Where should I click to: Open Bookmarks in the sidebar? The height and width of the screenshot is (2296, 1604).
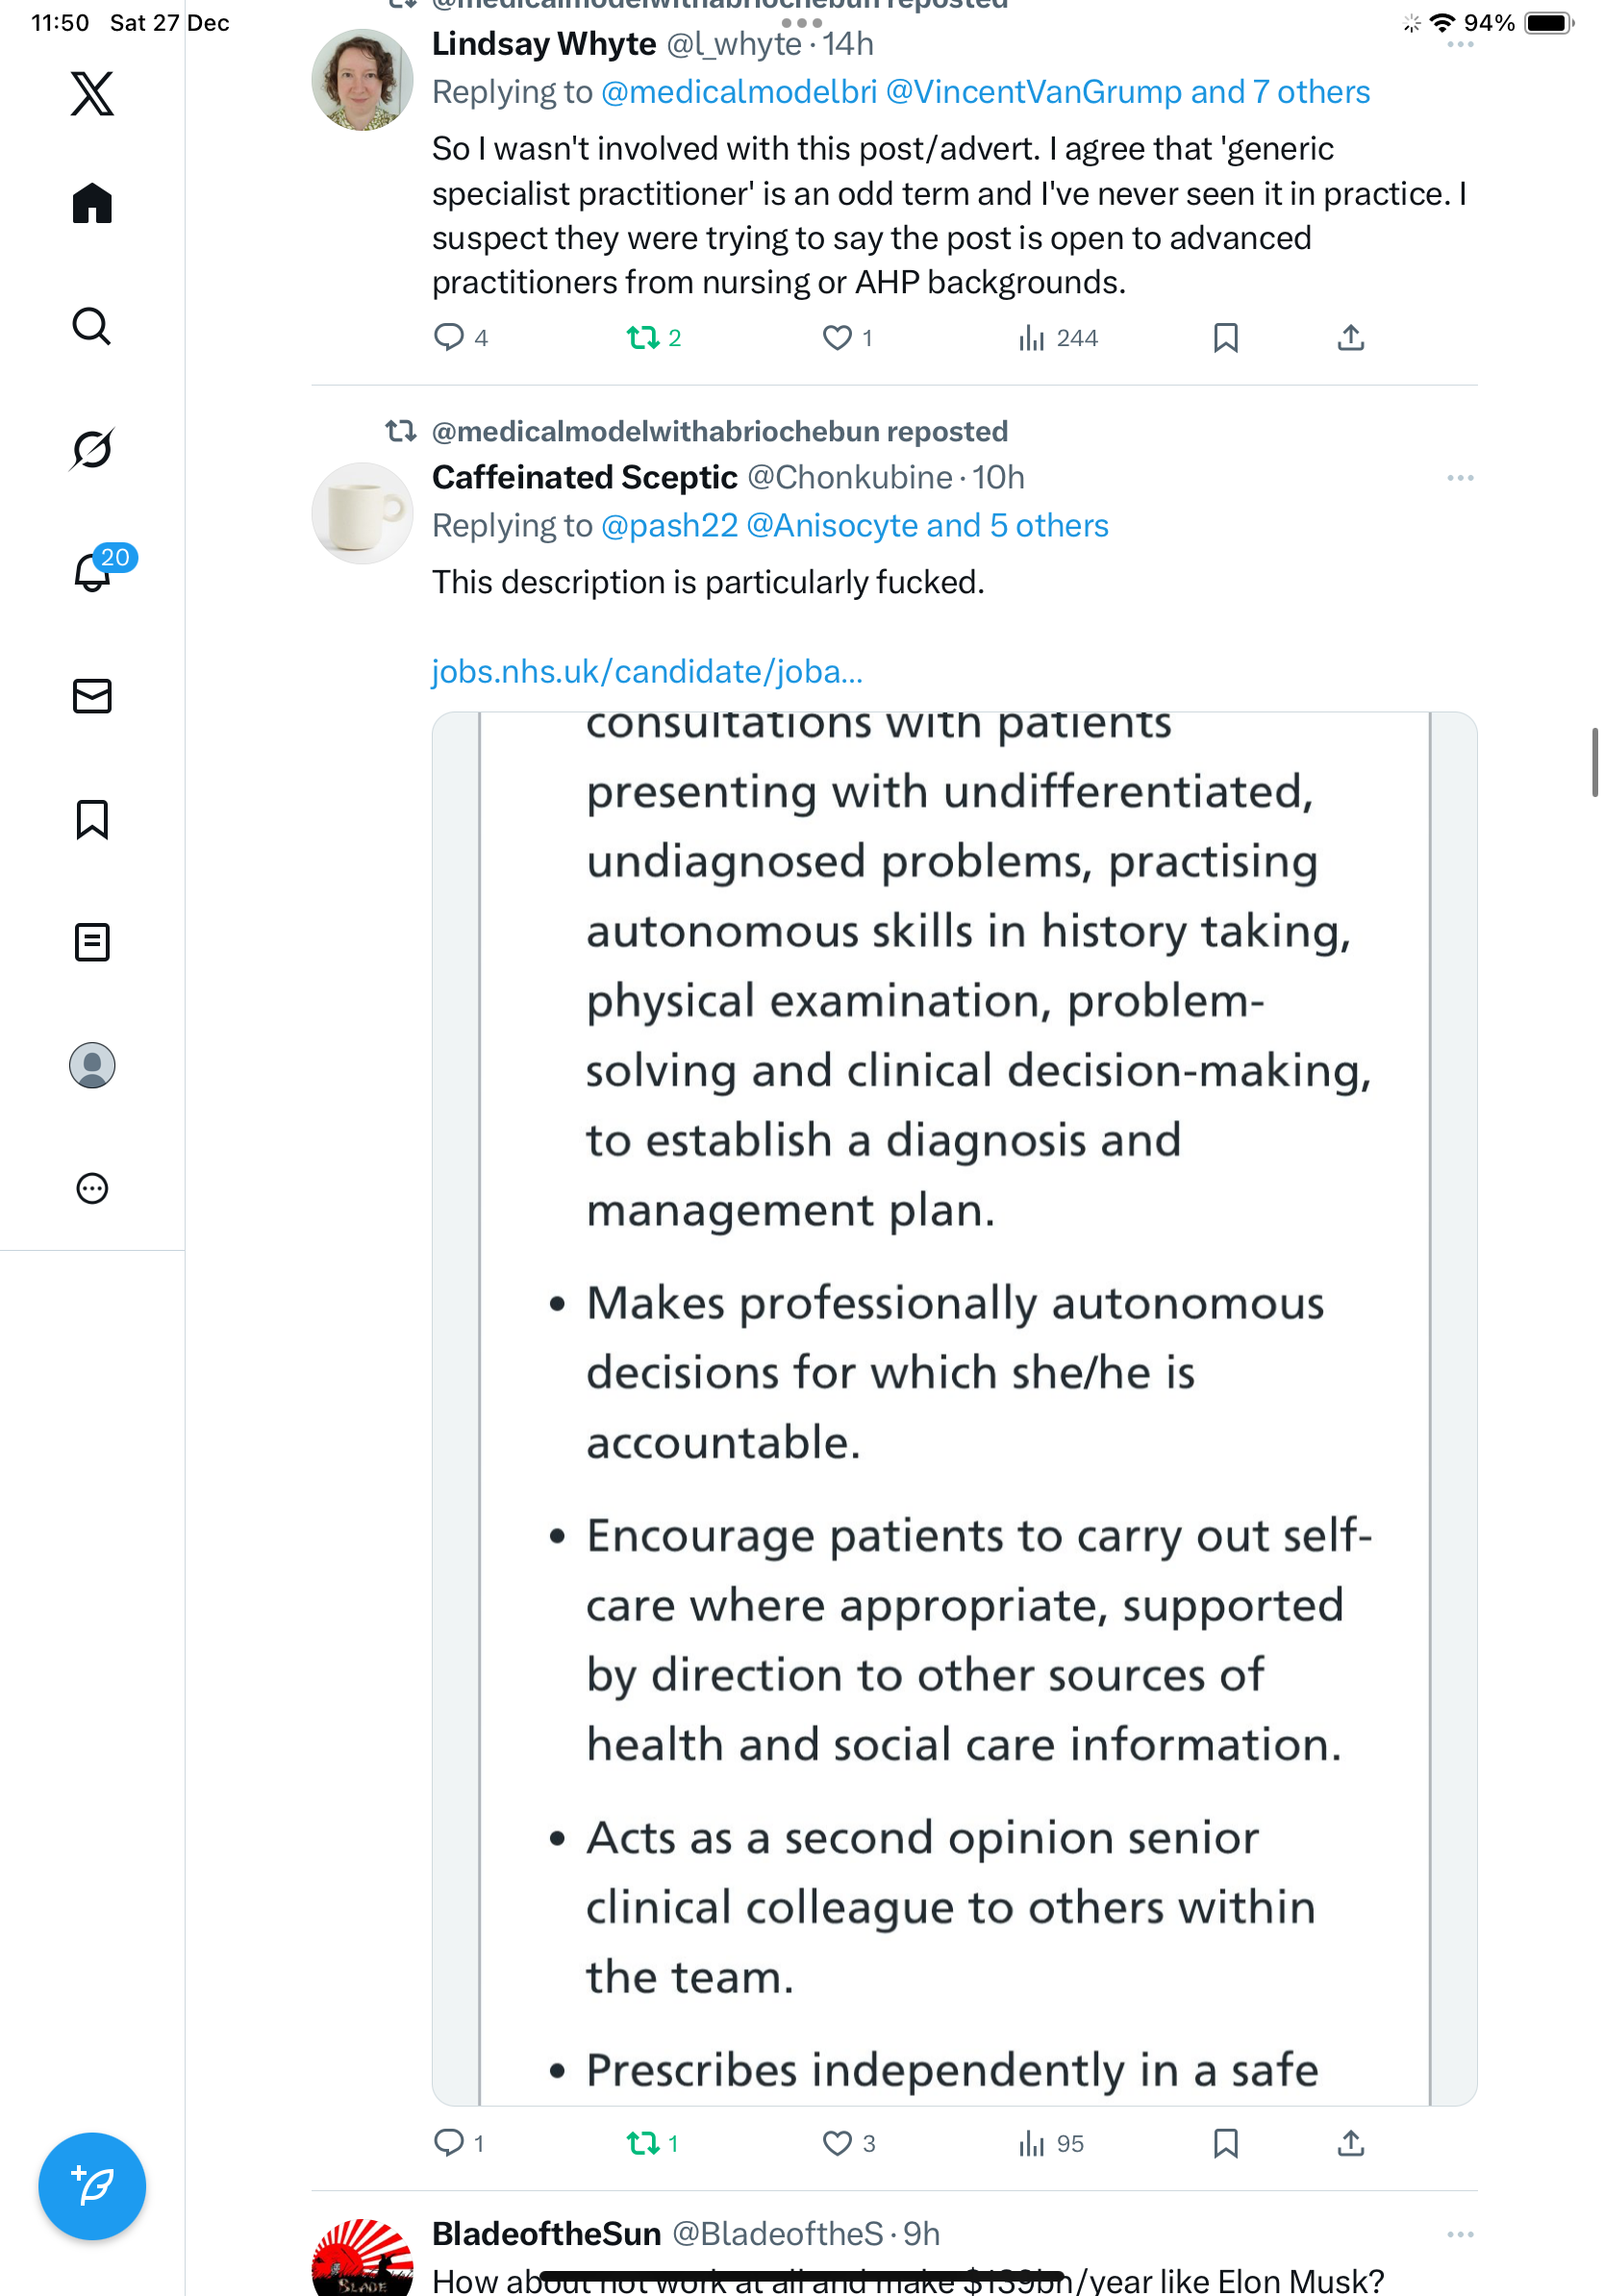(x=92, y=819)
